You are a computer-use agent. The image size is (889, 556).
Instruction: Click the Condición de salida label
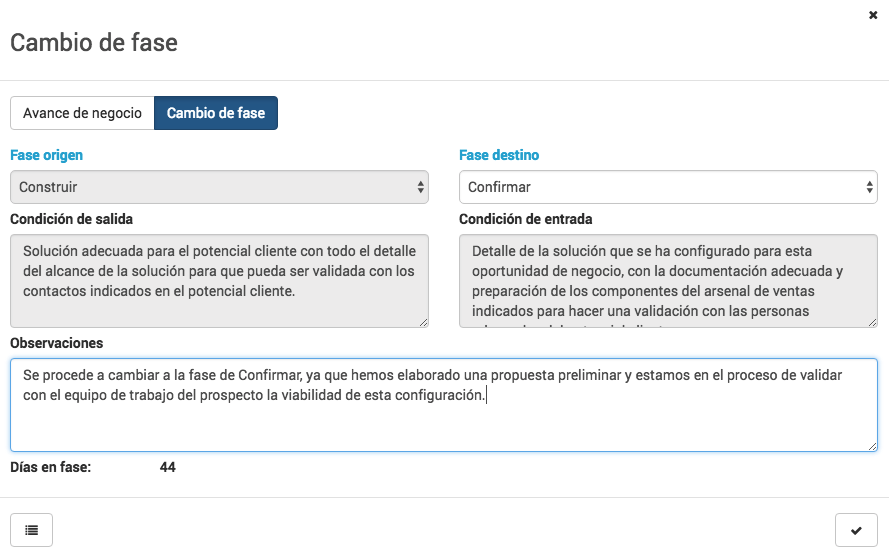(71, 219)
